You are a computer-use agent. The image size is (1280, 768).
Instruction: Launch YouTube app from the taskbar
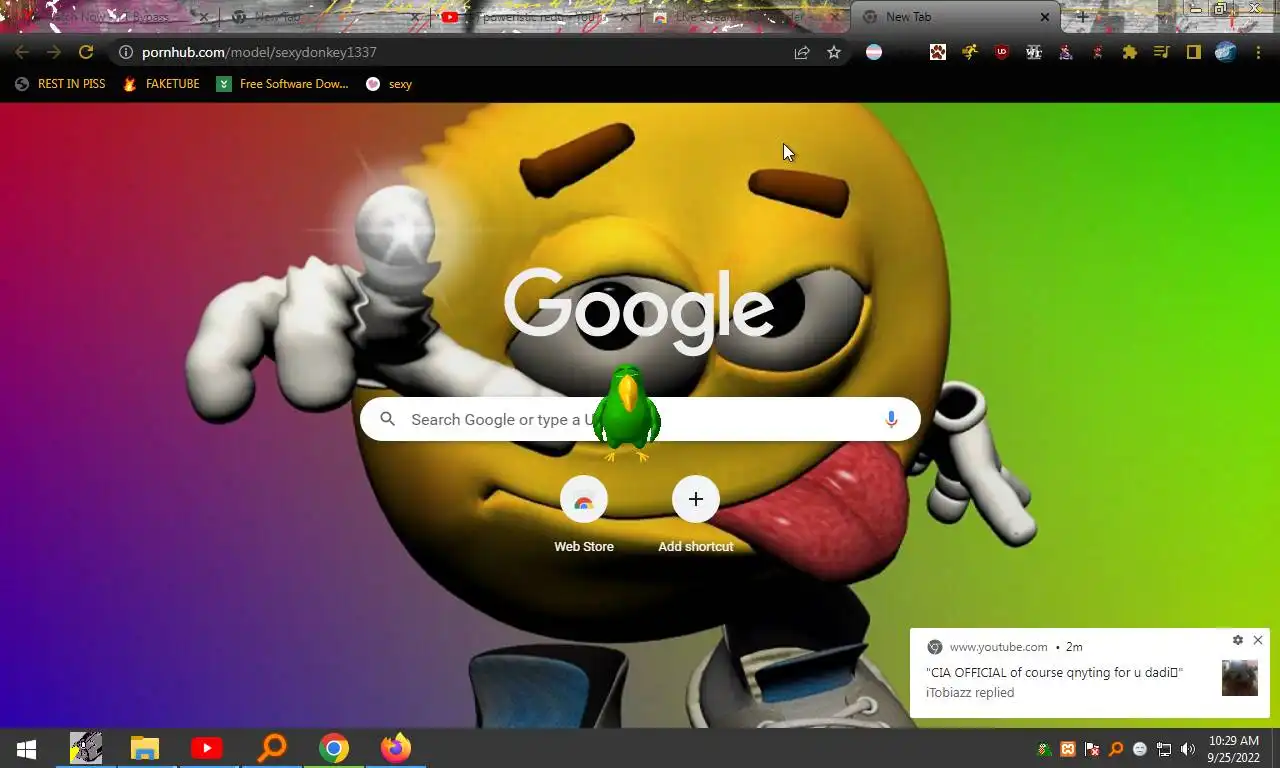(x=207, y=748)
